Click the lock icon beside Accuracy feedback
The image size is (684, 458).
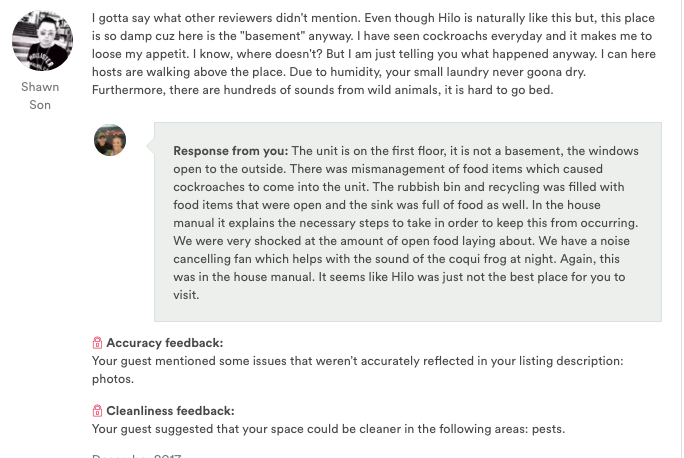click(97, 343)
